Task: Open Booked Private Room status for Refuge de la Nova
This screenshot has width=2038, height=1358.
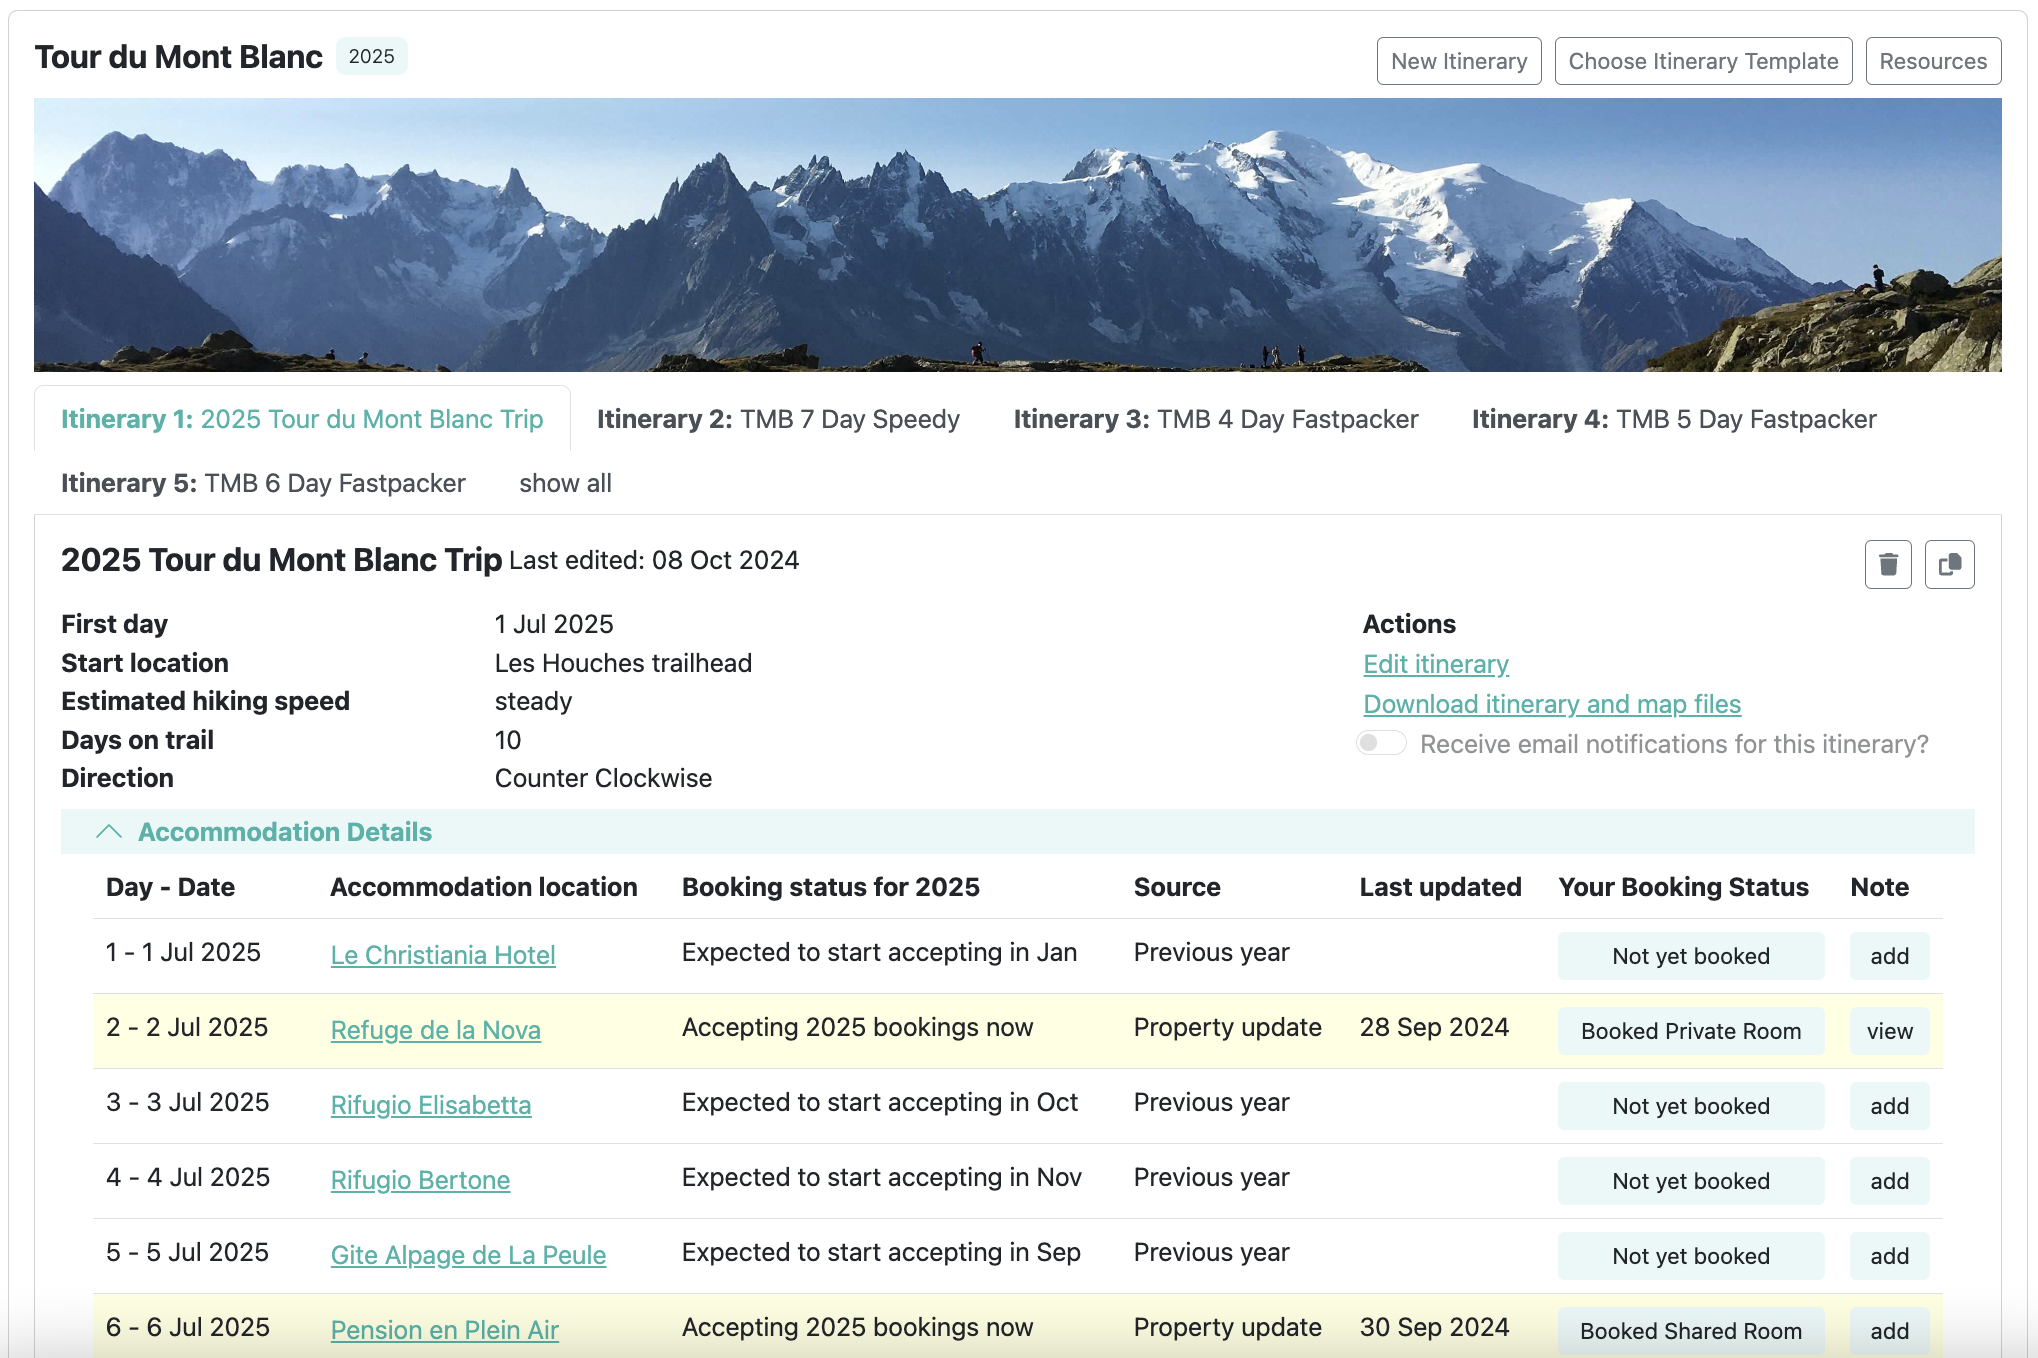Action: 1690,1031
